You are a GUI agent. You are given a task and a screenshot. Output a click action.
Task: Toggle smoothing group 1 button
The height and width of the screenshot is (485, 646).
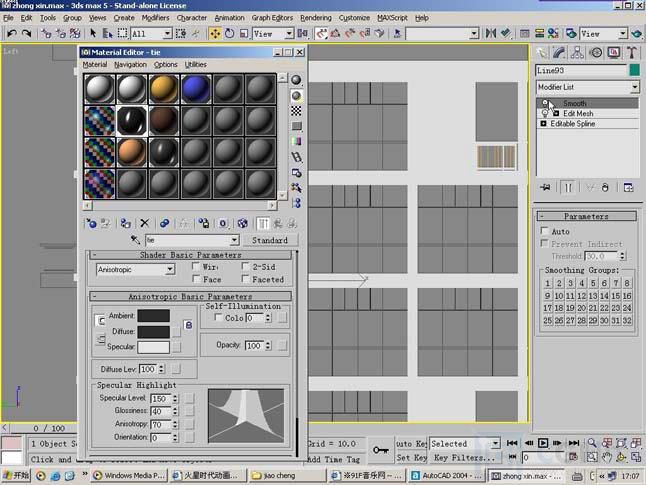(548, 283)
